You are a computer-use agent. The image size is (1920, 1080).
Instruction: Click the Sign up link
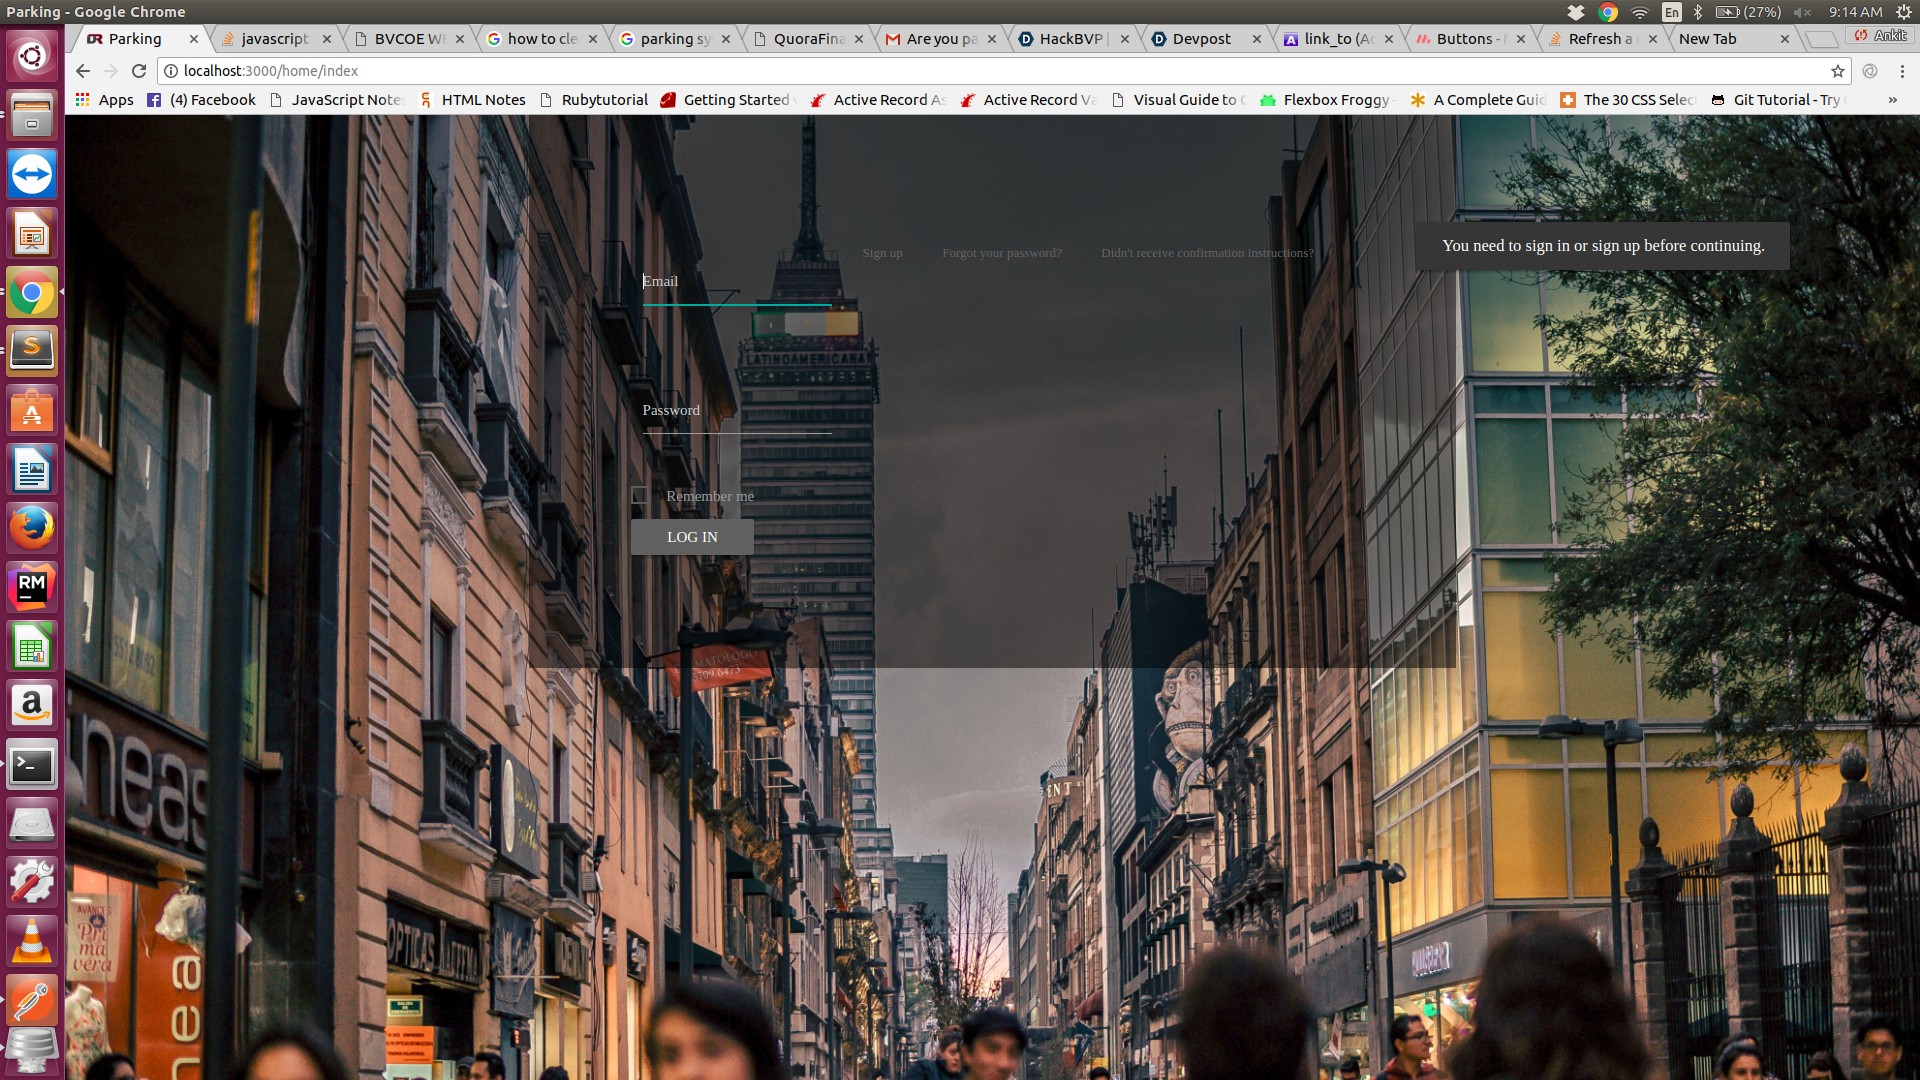pyautogui.click(x=882, y=253)
